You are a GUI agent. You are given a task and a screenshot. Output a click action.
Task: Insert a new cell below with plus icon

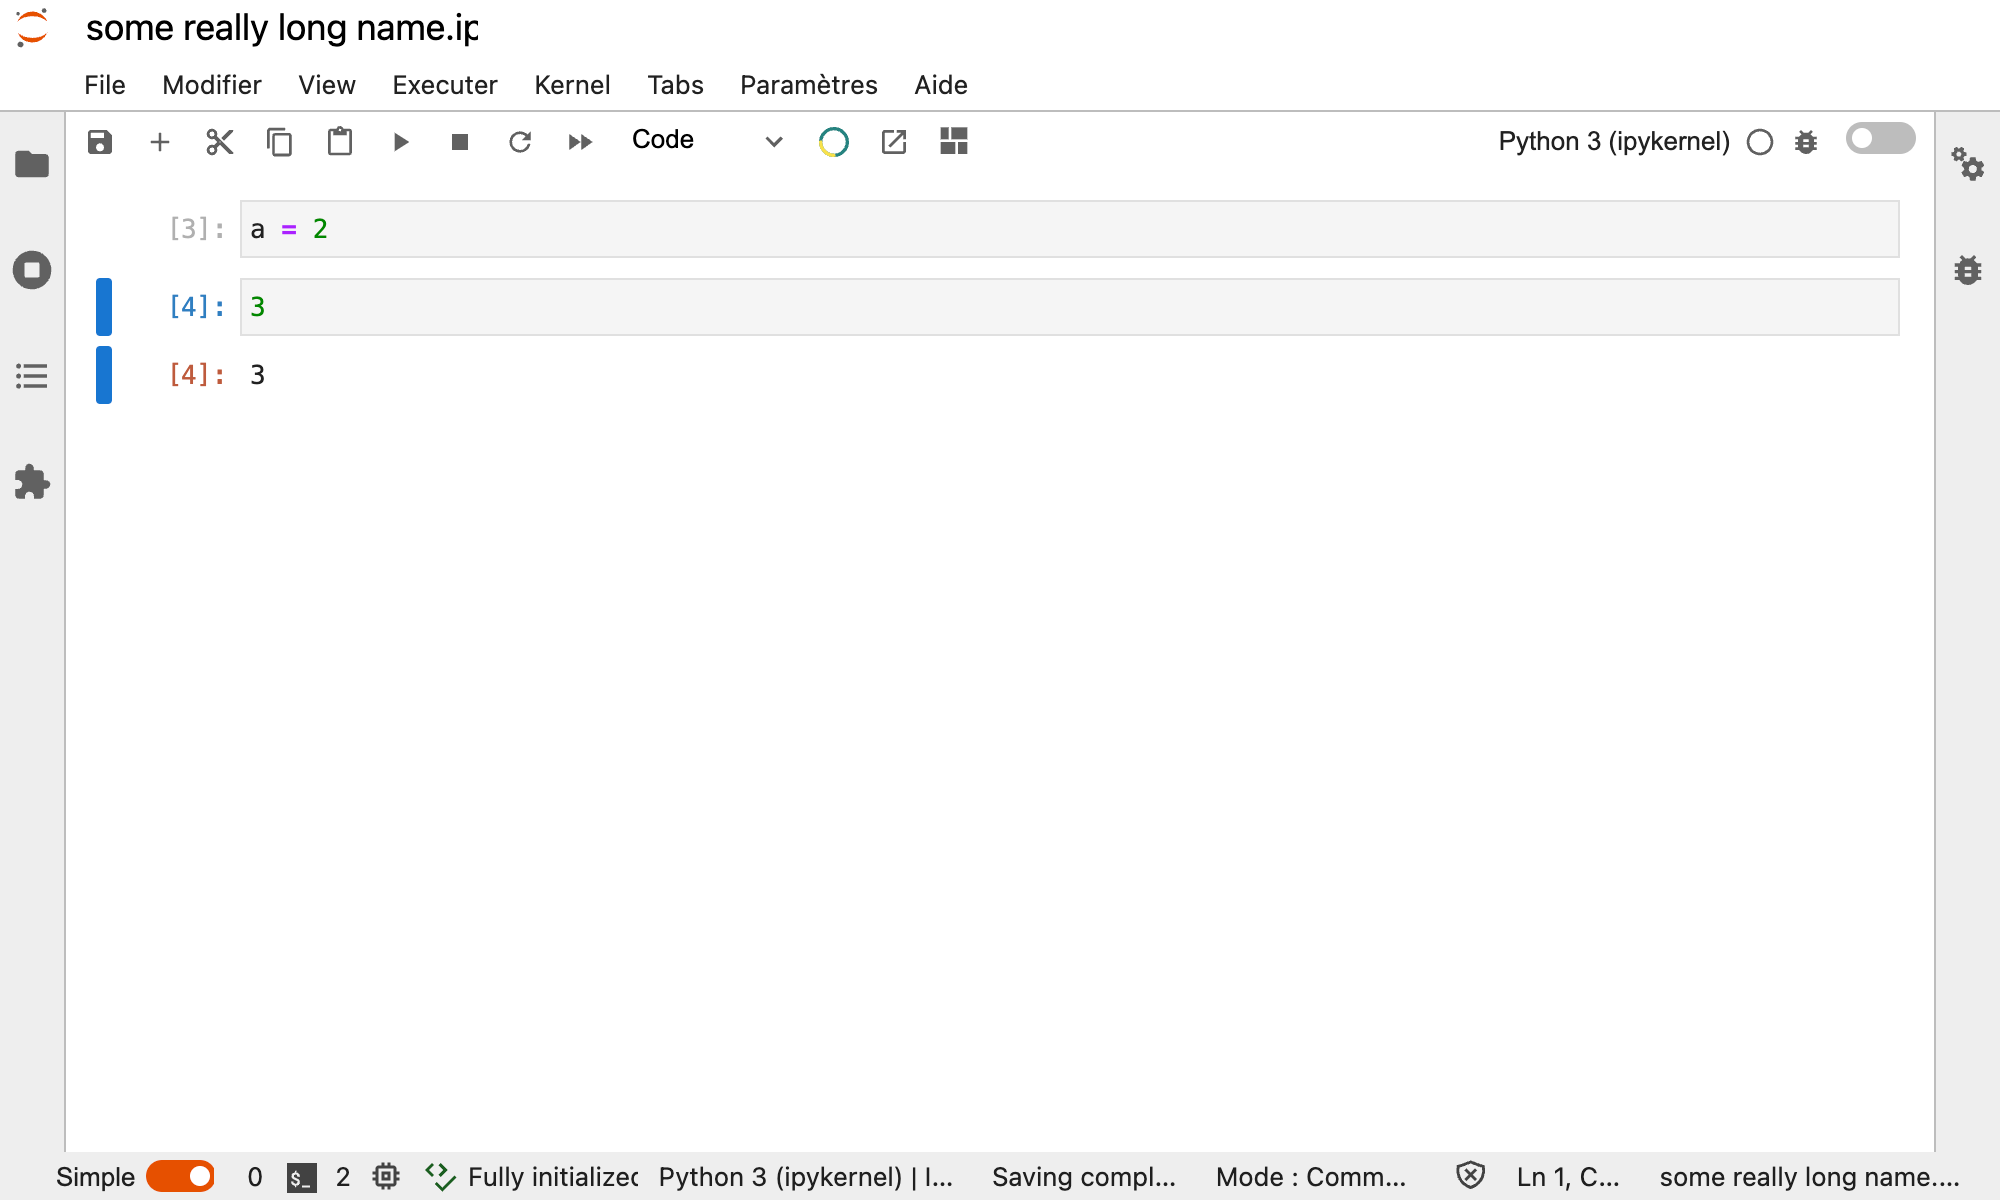(160, 142)
